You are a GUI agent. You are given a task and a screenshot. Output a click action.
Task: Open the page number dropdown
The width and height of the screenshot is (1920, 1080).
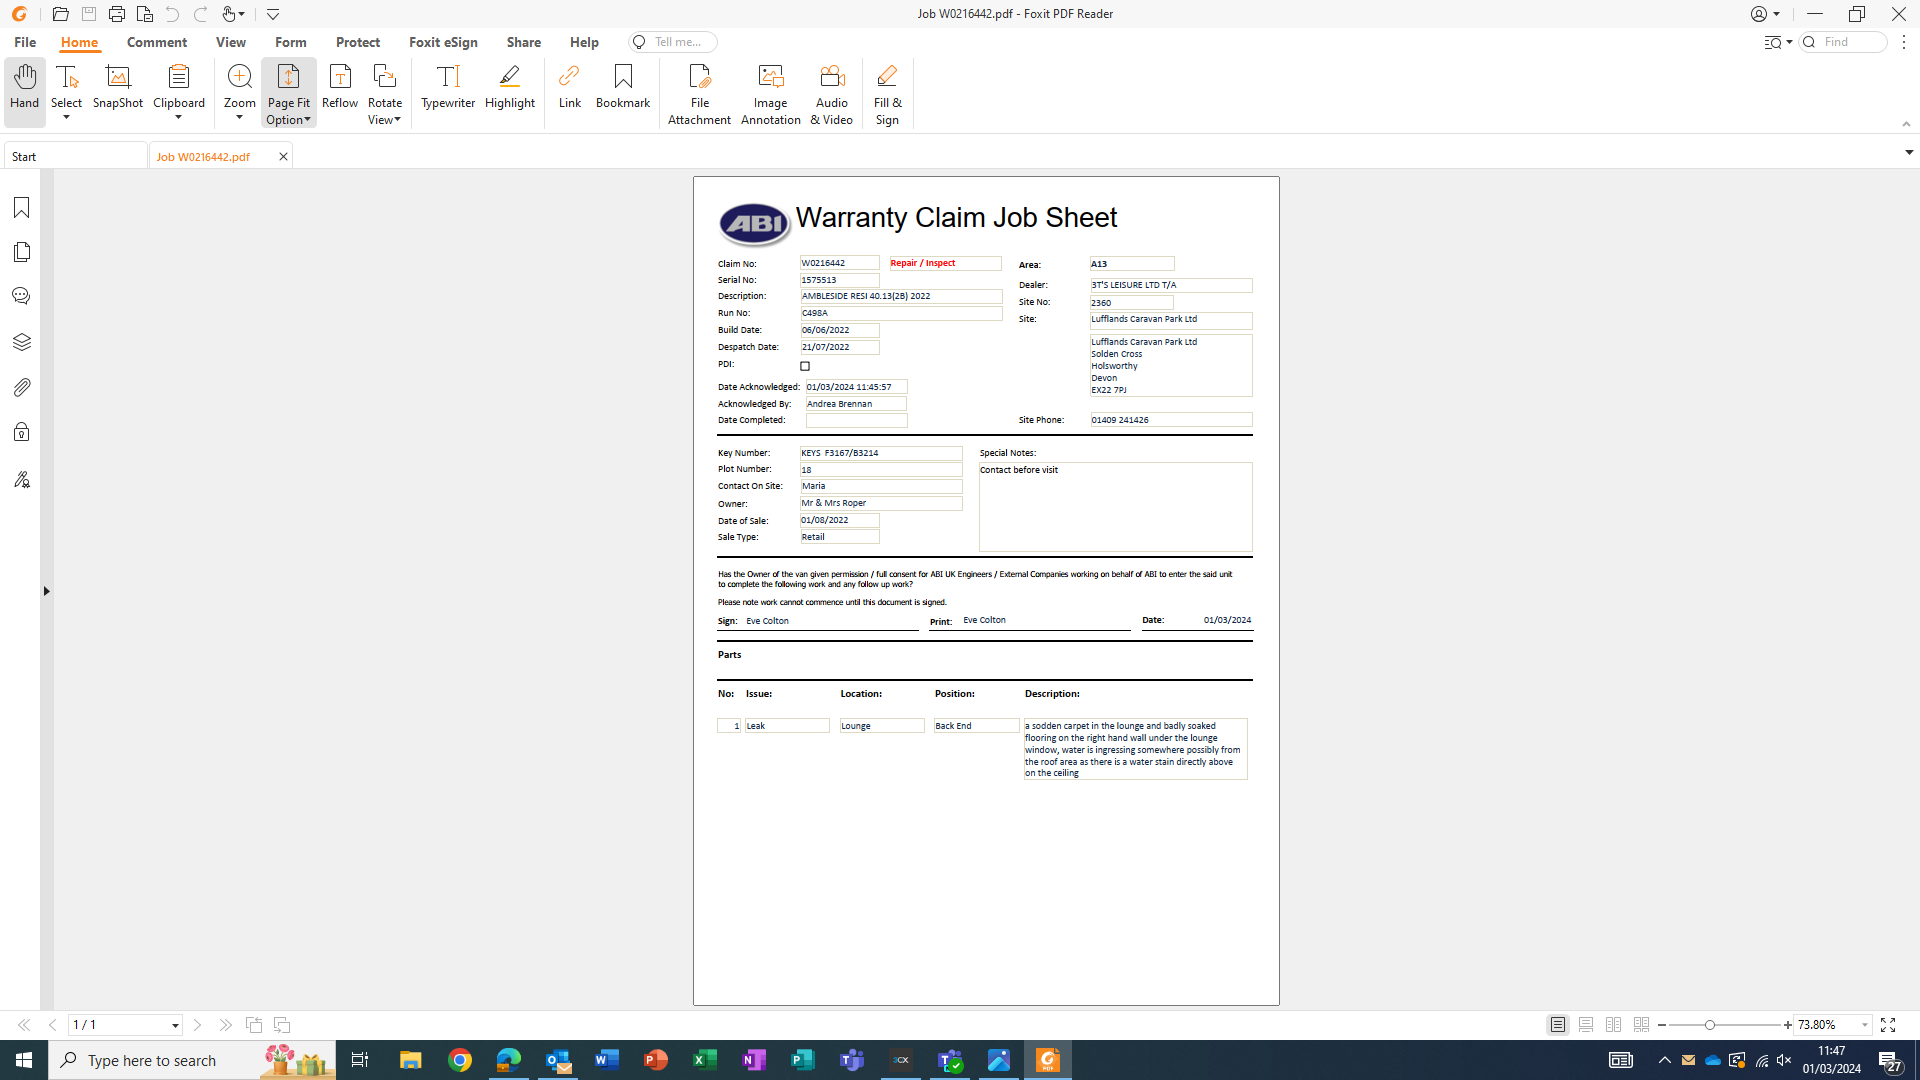(x=175, y=1025)
